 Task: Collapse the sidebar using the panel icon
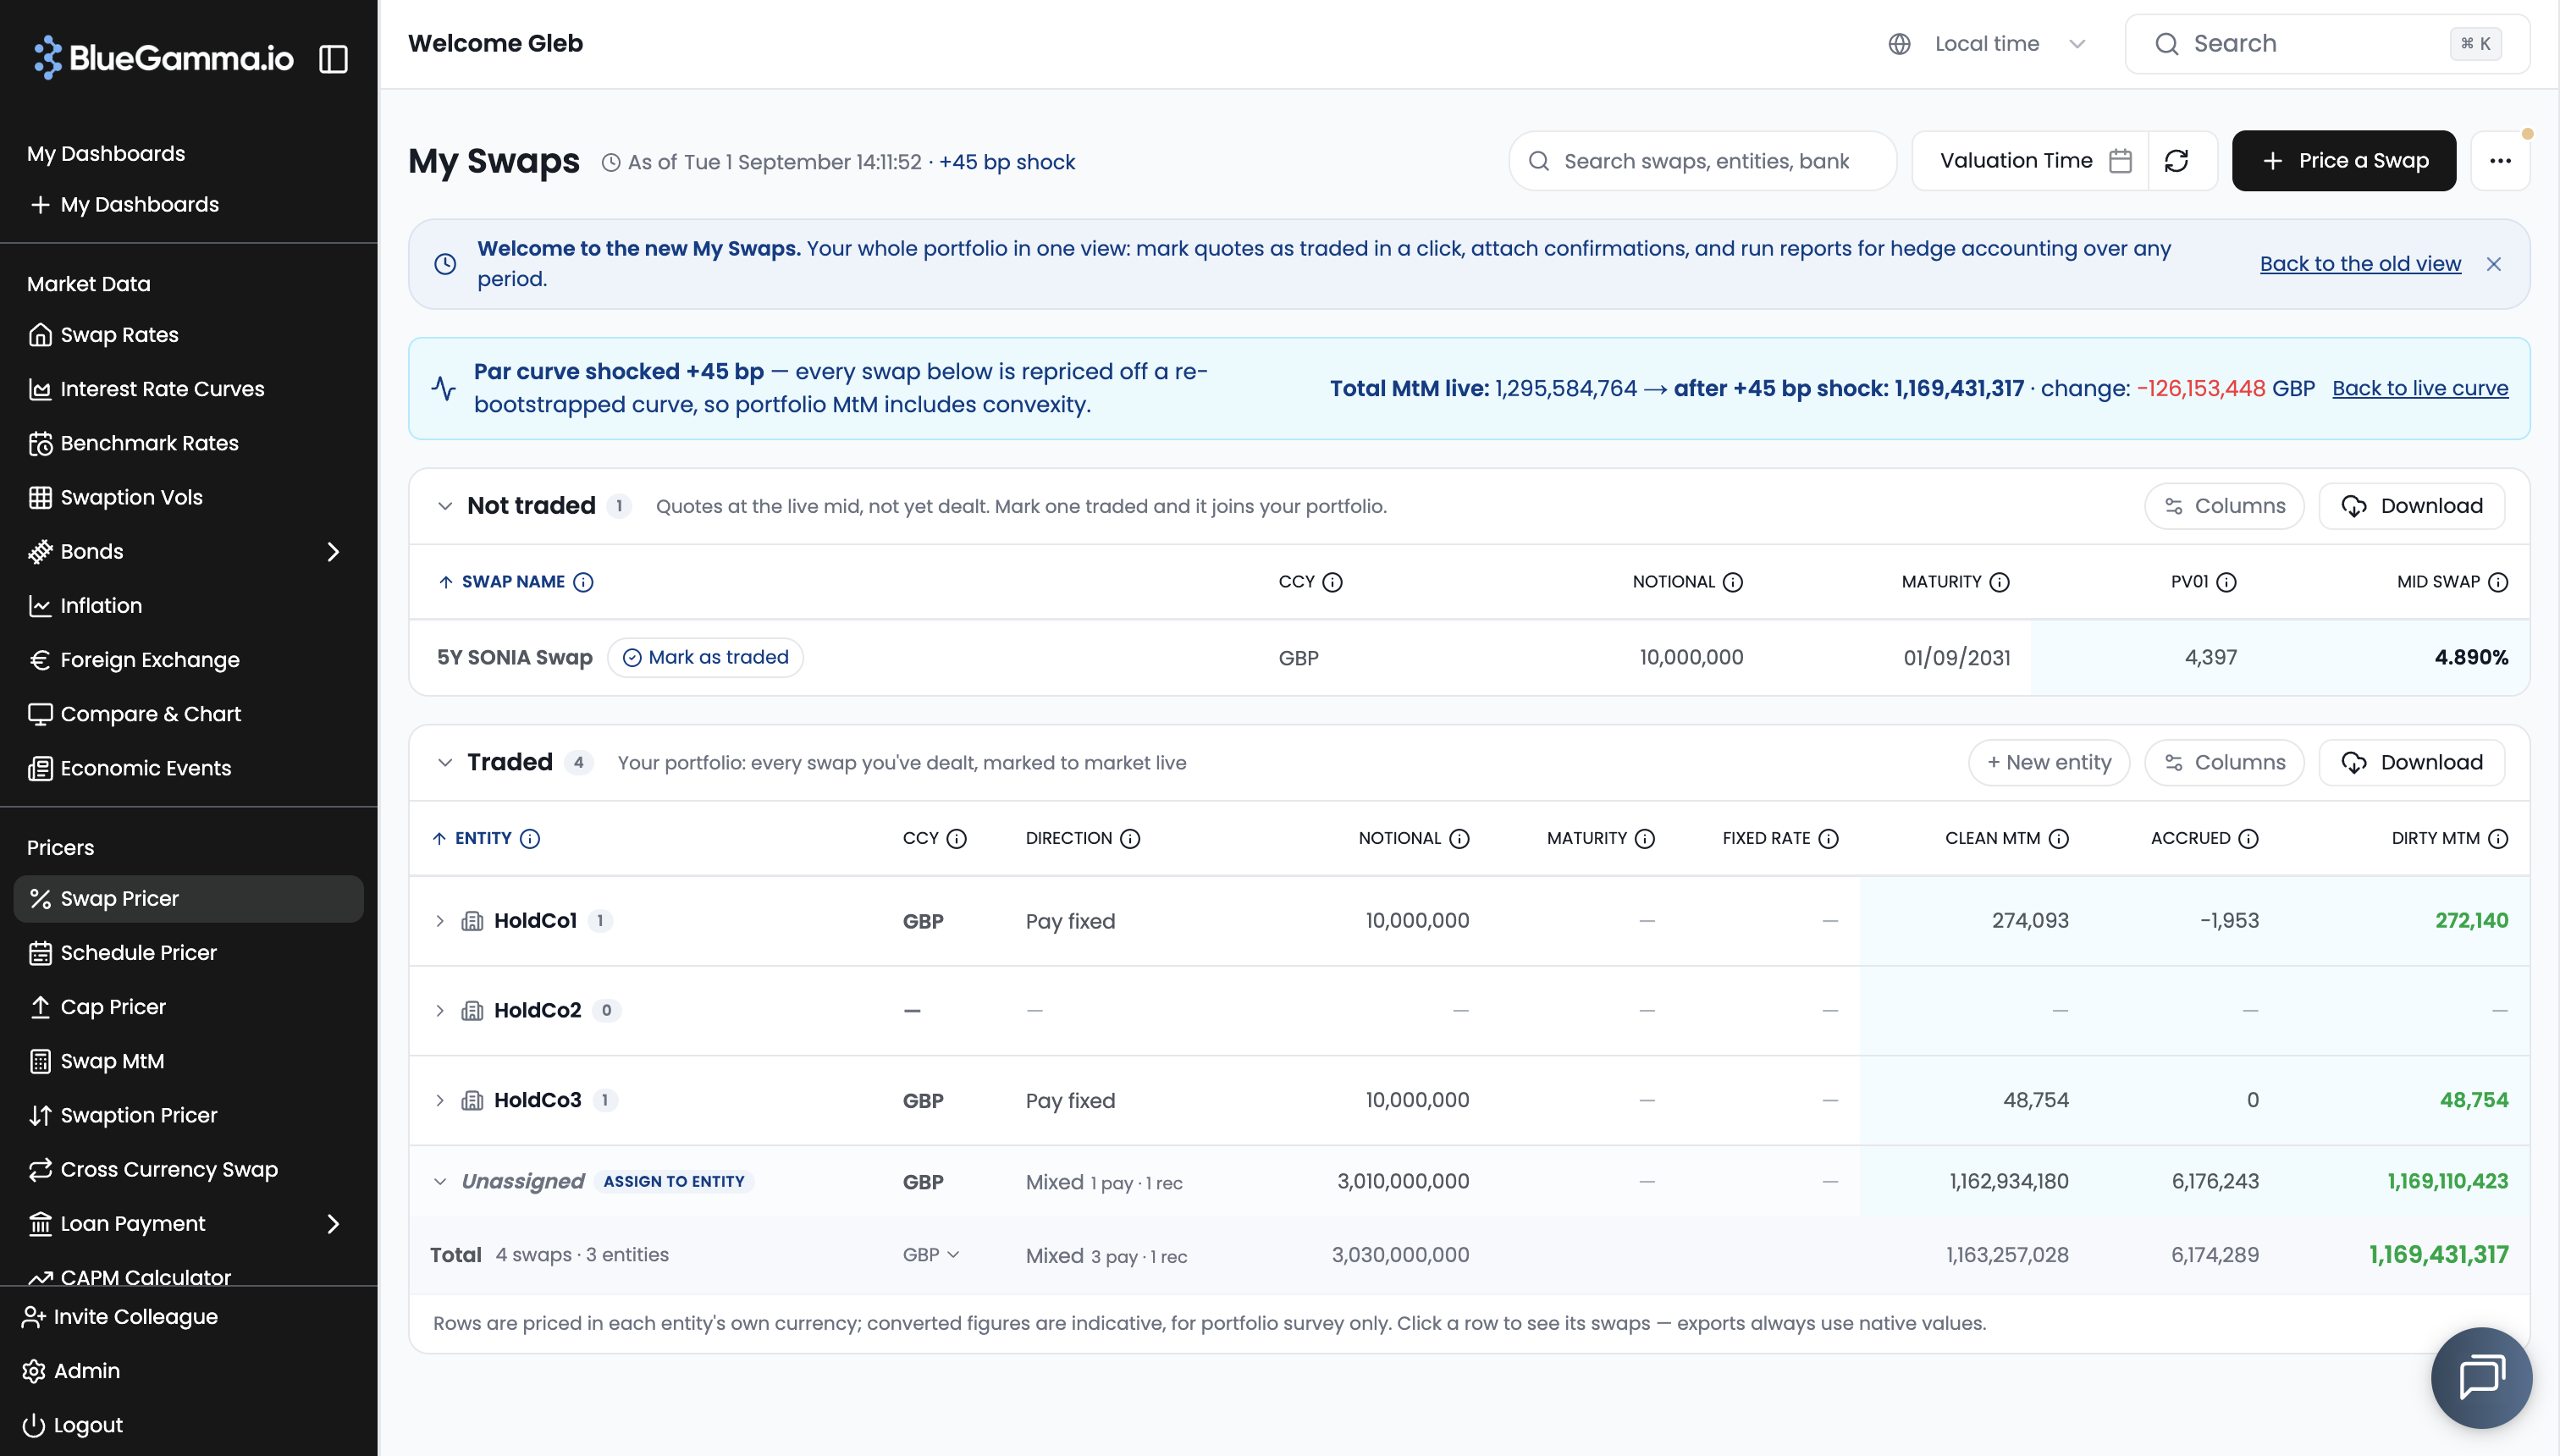333,59
